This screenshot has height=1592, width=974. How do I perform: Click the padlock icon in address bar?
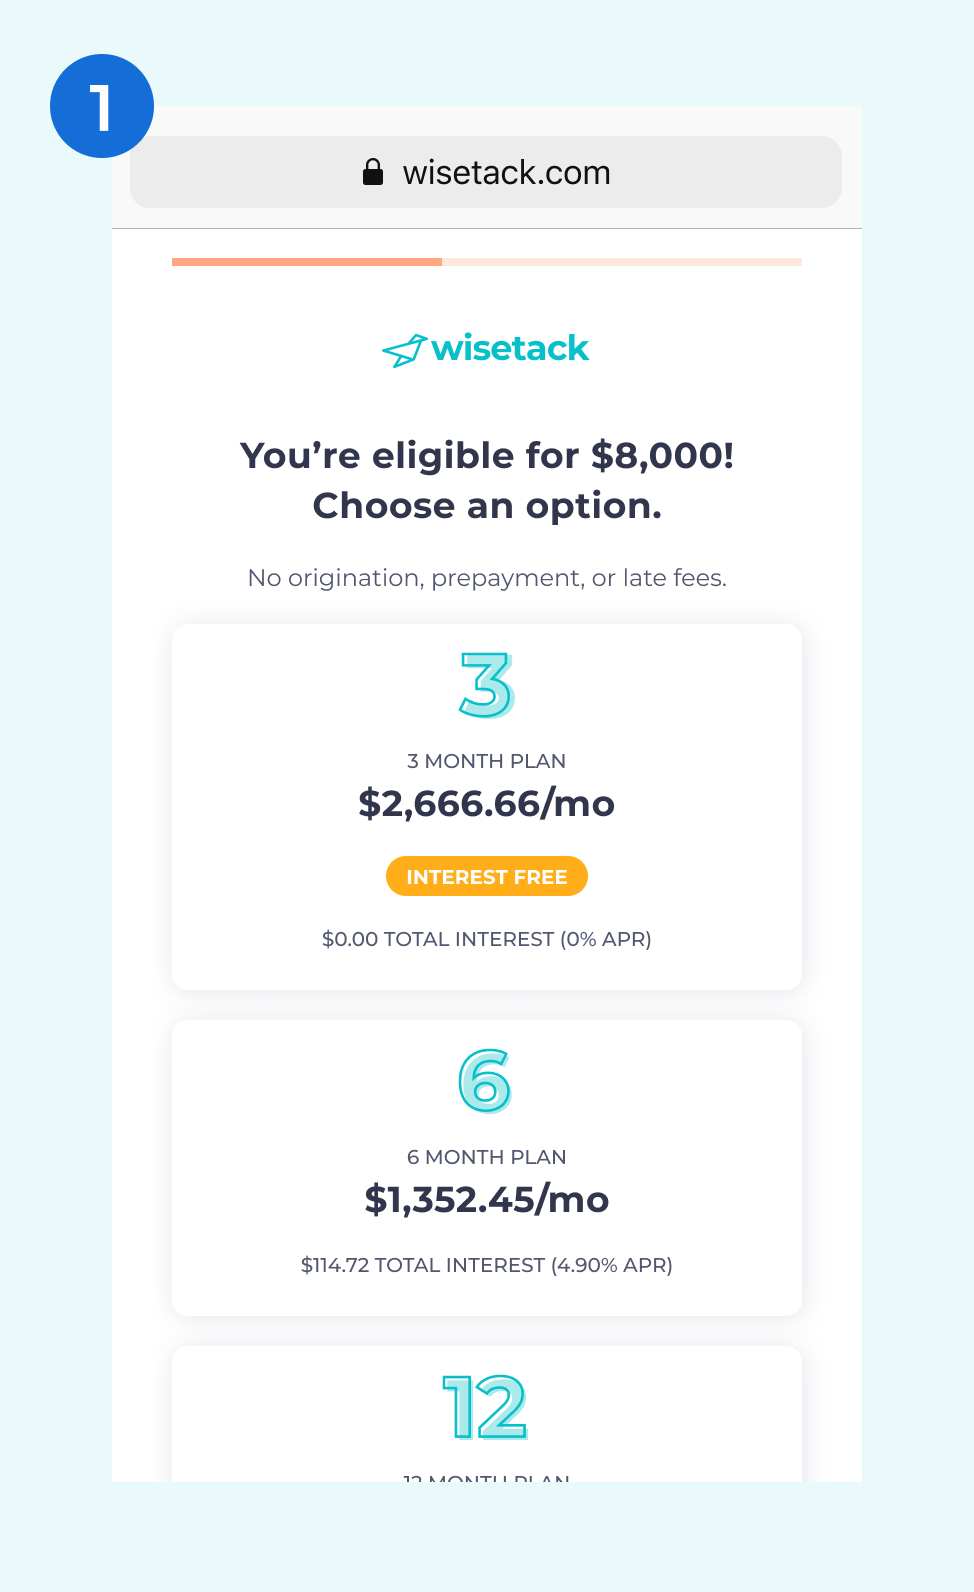point(373,172)
